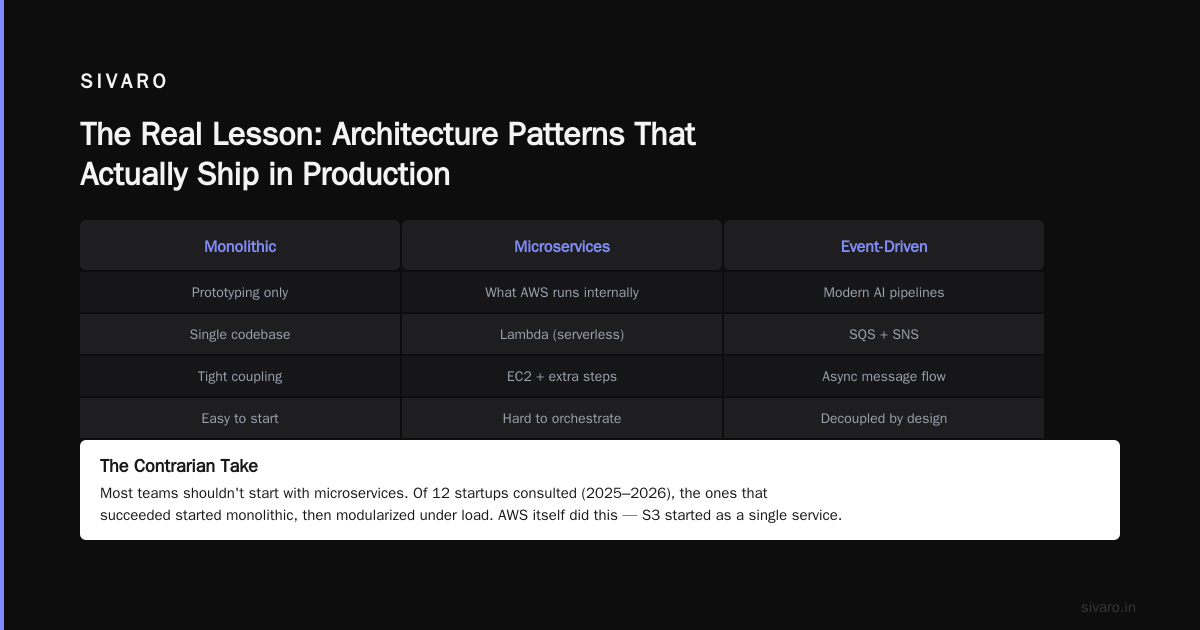Select the Monolithic column header
The height and width of the screenshot is (630, 1200).
coord(240,246)
